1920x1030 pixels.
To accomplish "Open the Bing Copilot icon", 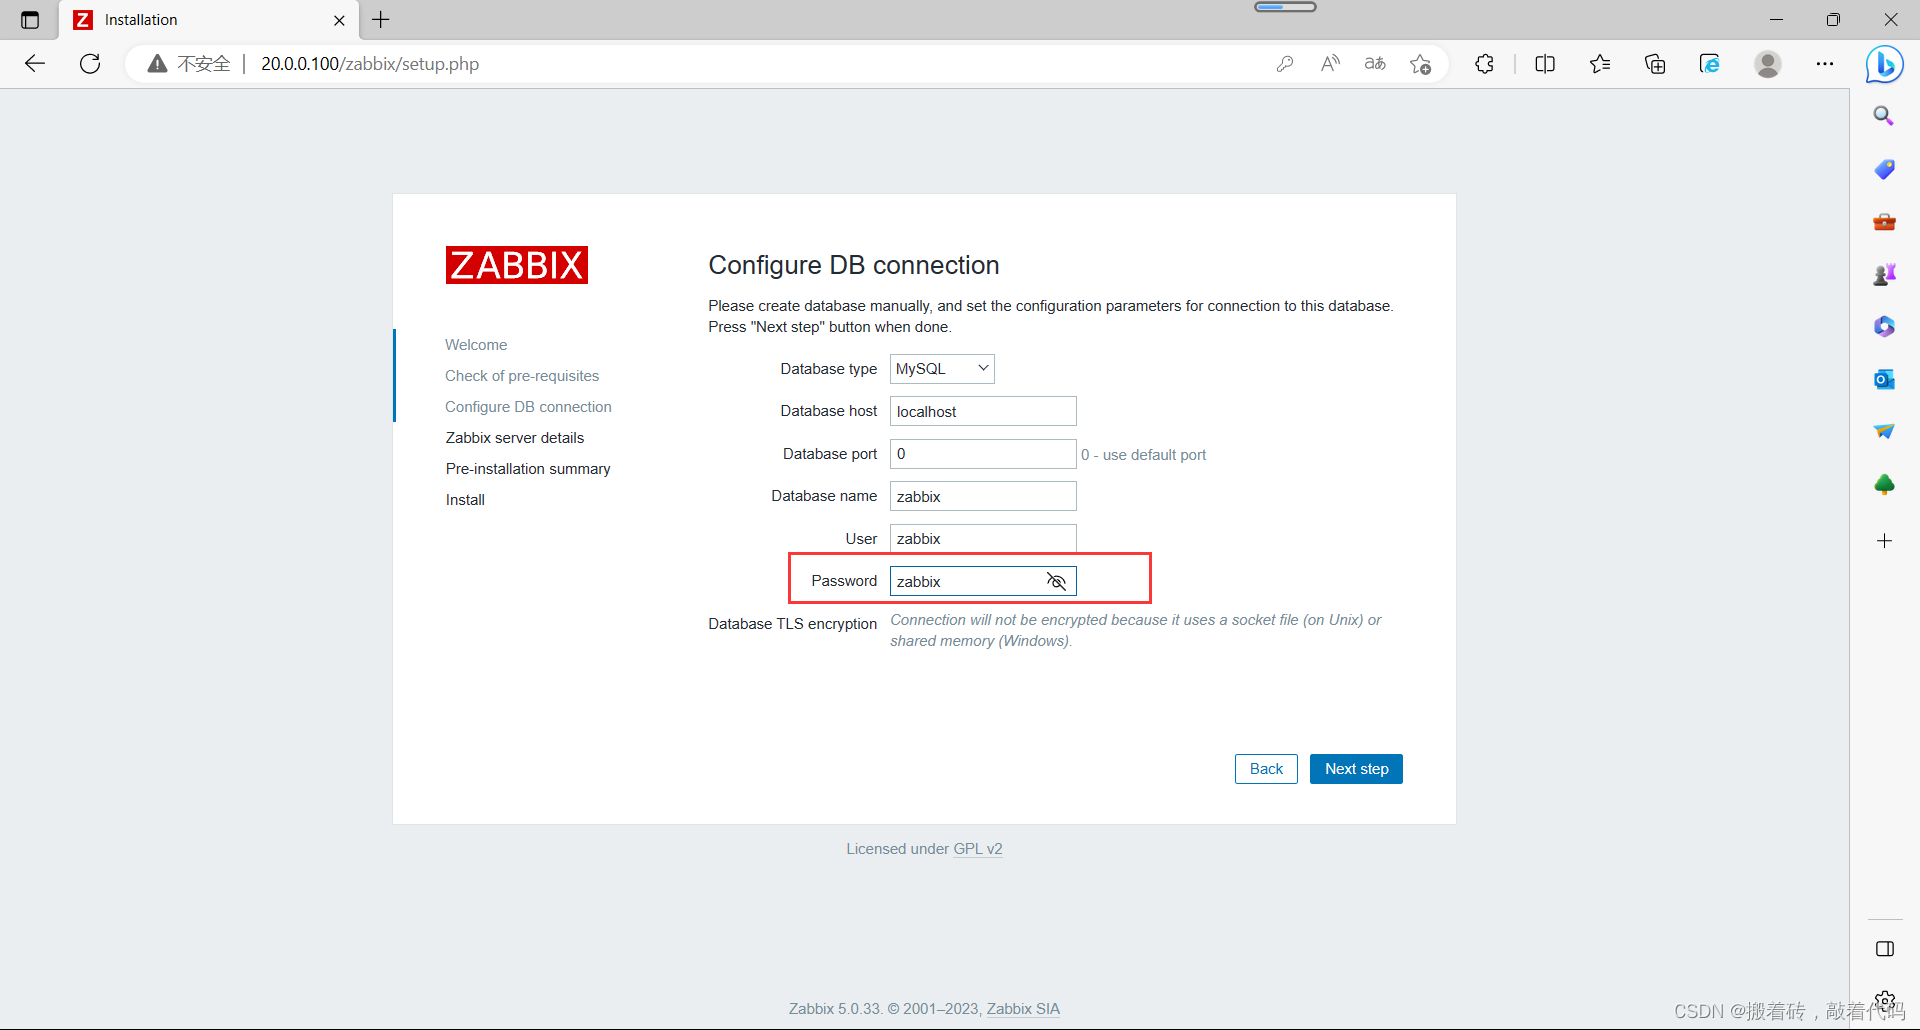I will click(x=1885, y=65).
